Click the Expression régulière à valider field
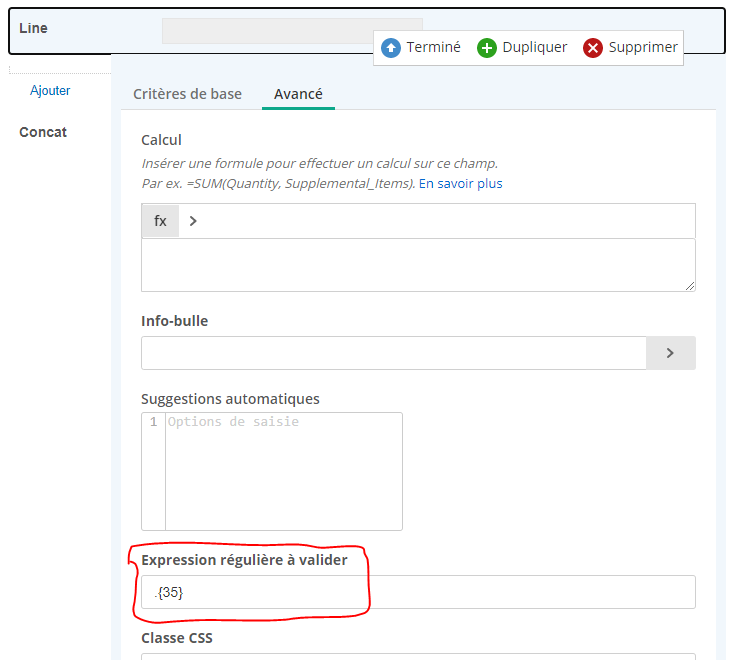733x660 pixels. tap(418, 592)
